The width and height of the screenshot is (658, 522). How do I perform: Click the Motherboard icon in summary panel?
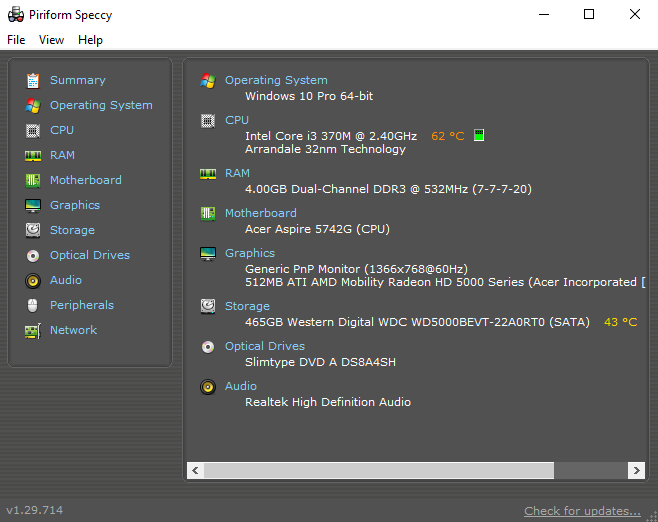[208, 214]
